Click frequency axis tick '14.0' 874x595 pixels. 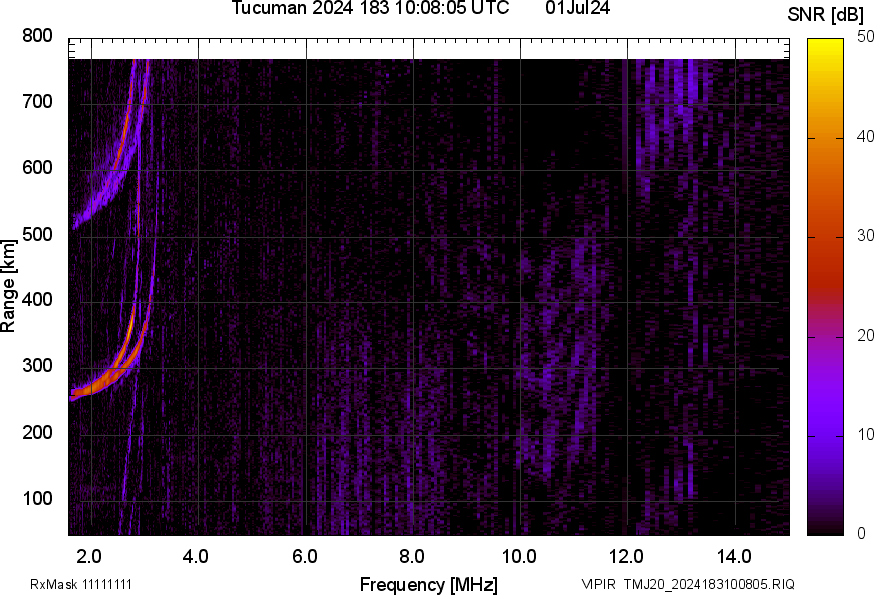[734, 556]
